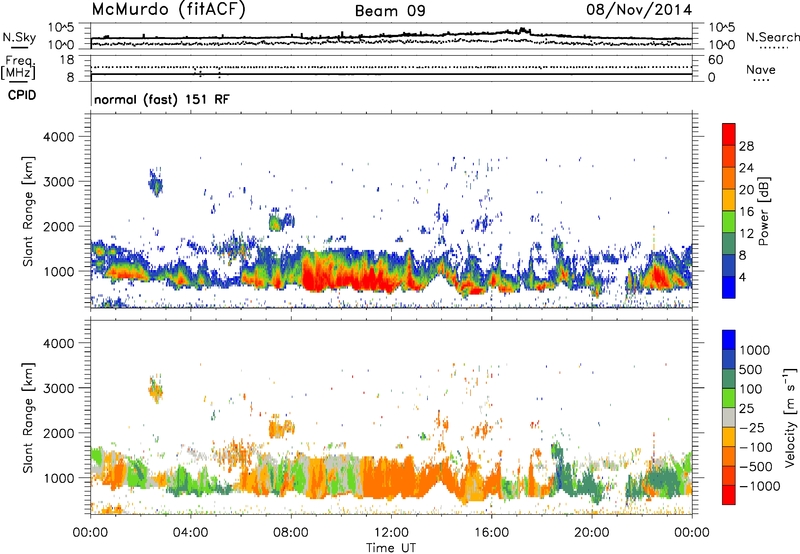Click the "-100" tick on the Velocity colorbar
Viewport: 800px width, 554px height.
point(757,447)
